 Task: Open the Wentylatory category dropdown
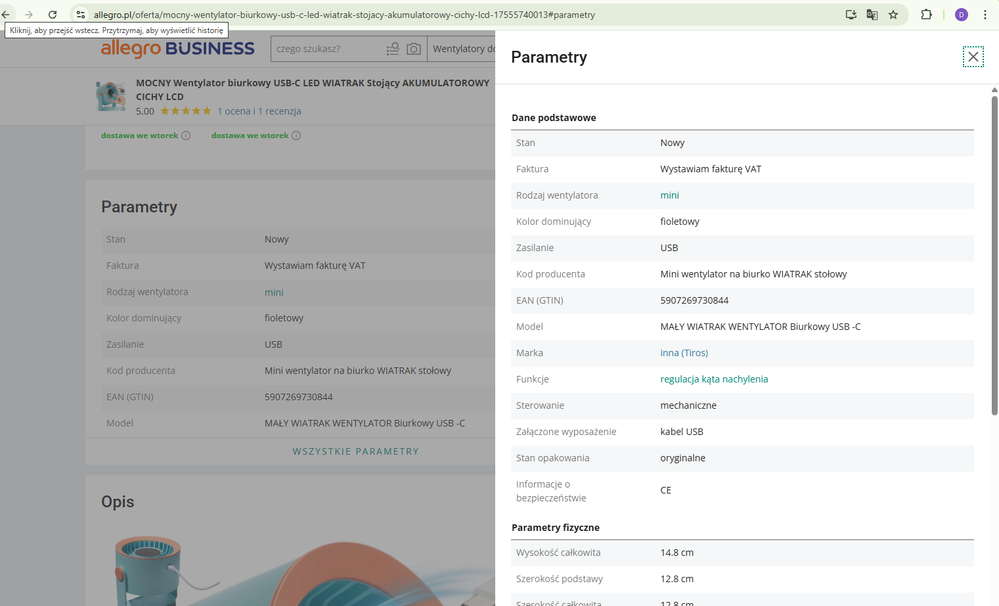(x=463, y=49)
